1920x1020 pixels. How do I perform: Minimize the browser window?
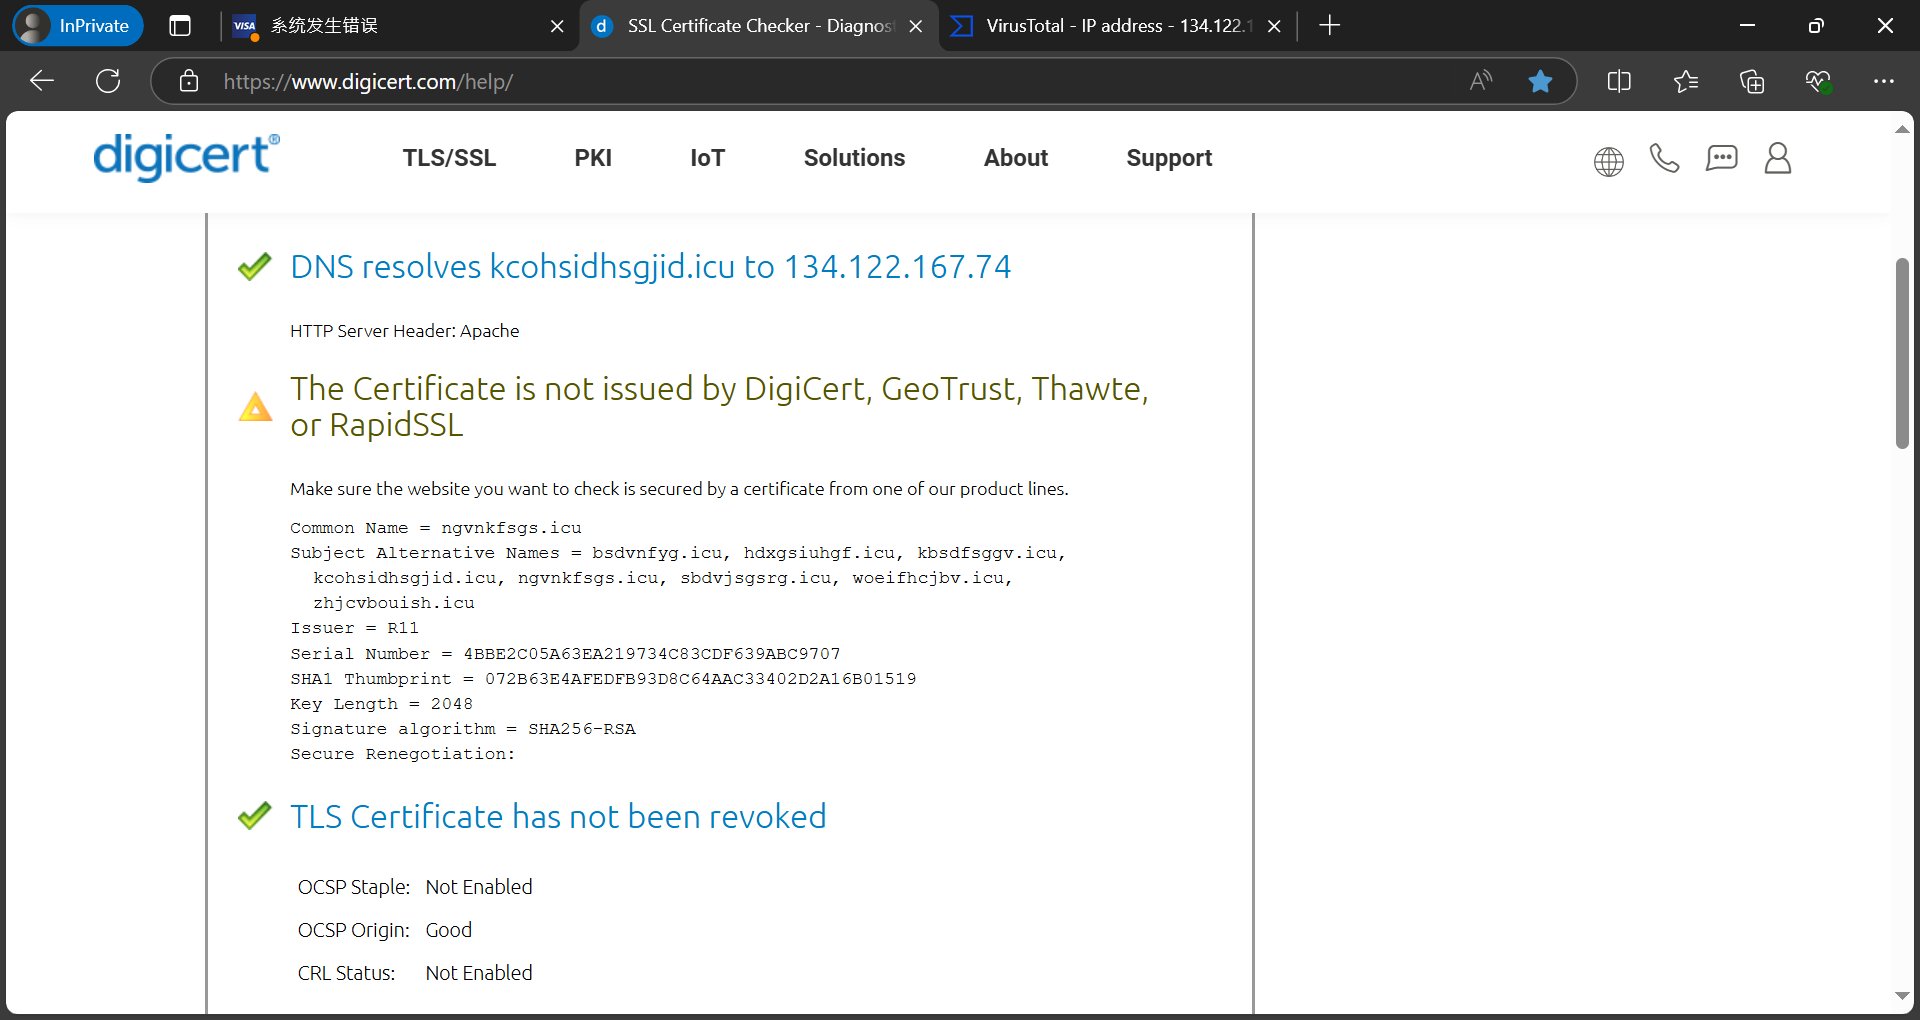coord(1747,26)
